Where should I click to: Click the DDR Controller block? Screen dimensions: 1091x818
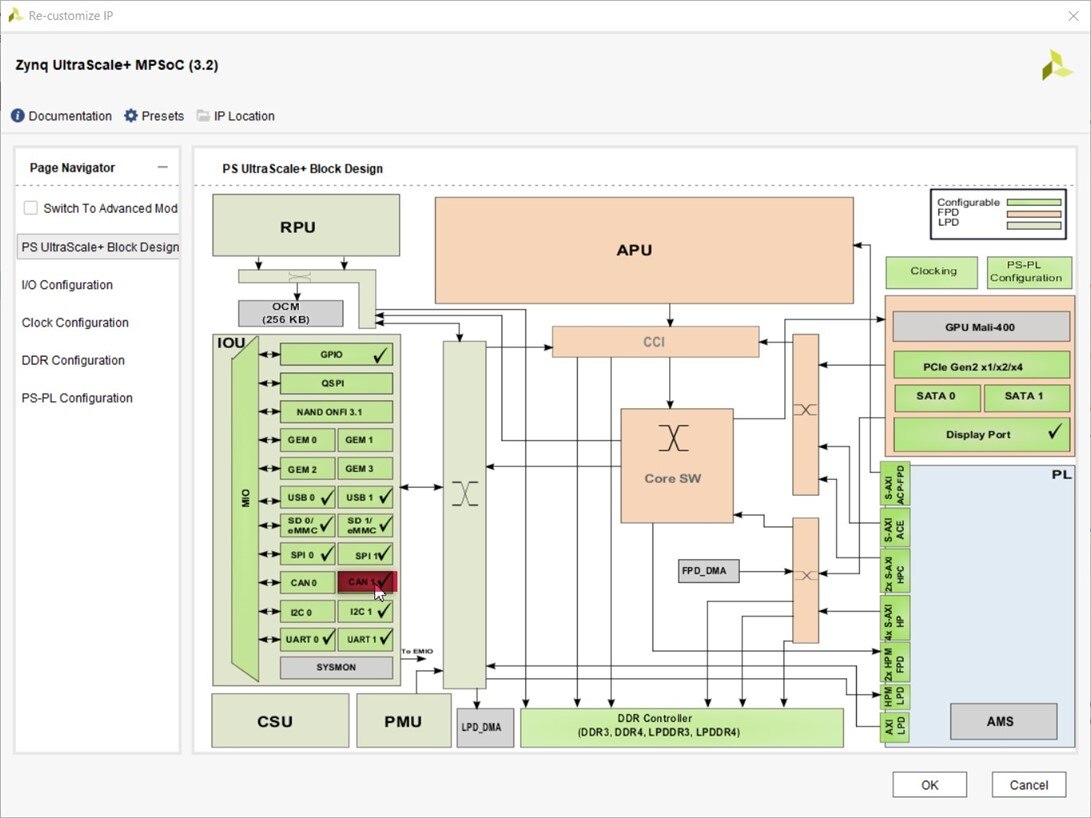coord(682,726)
